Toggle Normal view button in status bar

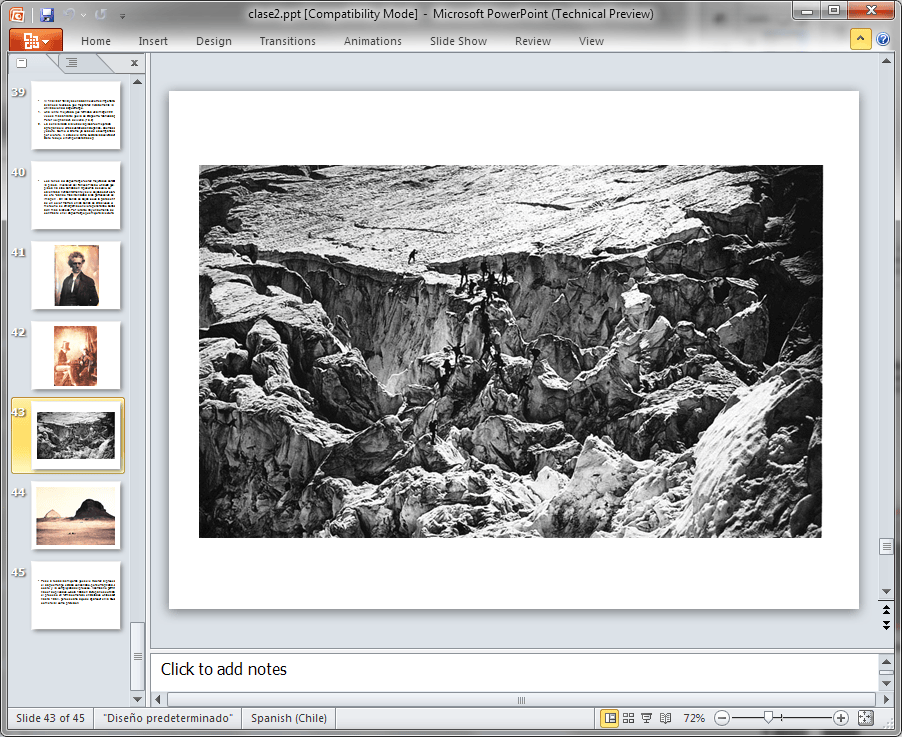[x=610, y=718]
